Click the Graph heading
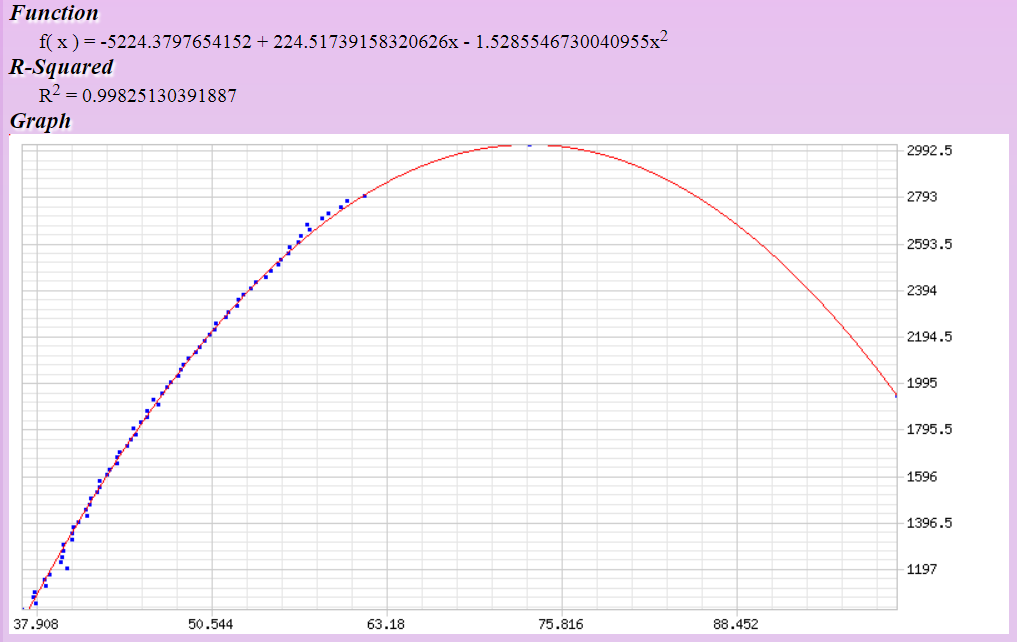1017x642 pixels. [x=40, y=121]
